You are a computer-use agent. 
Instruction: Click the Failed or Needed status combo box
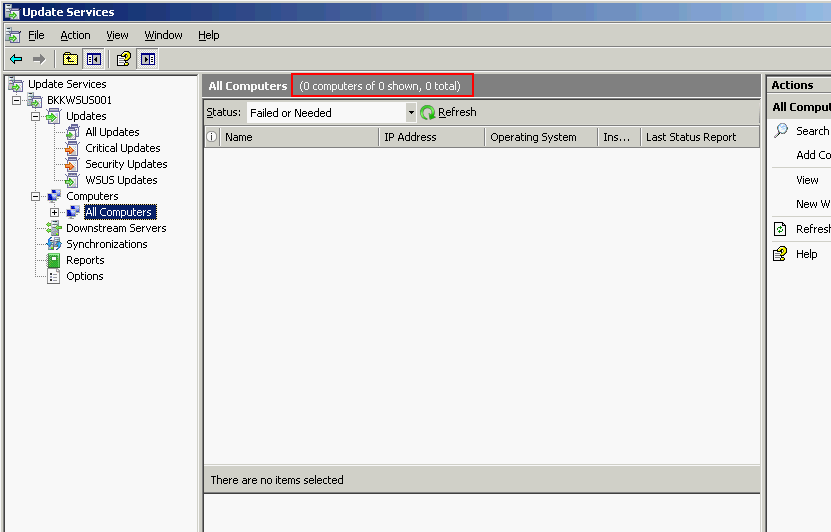point(331,113)
